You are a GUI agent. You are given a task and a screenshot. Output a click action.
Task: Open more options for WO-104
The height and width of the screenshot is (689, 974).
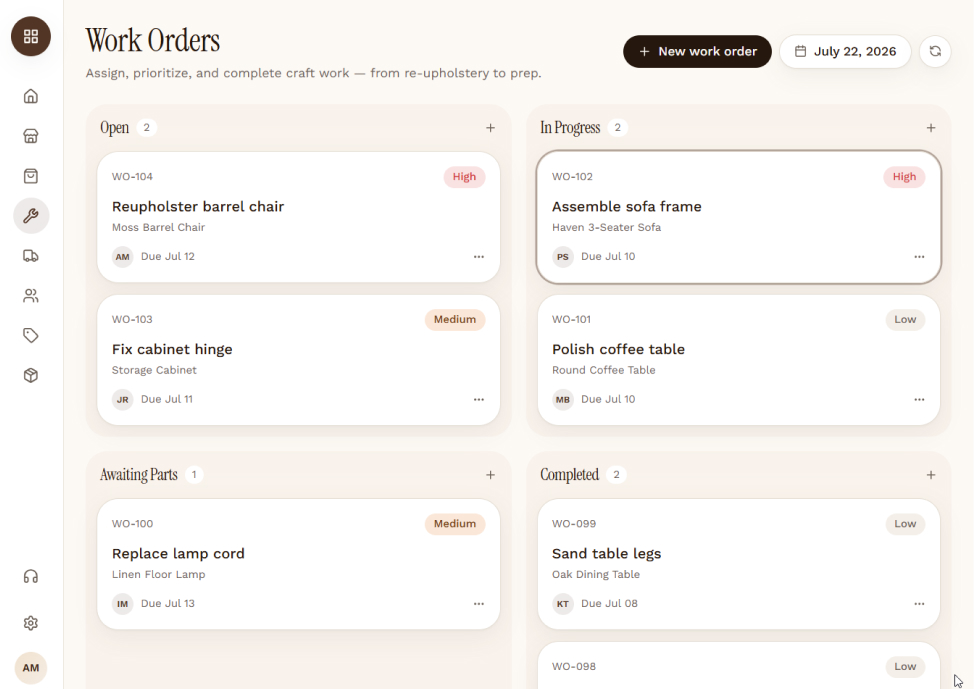[478, 257]
